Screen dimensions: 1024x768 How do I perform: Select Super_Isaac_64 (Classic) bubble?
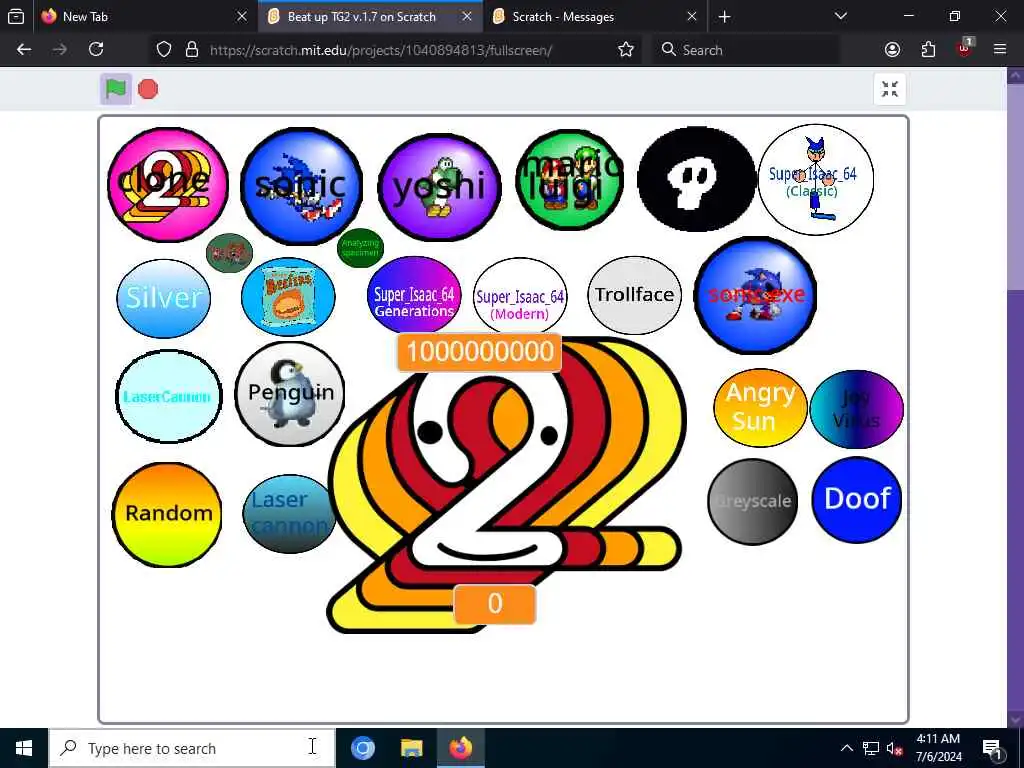click(816, 179)
